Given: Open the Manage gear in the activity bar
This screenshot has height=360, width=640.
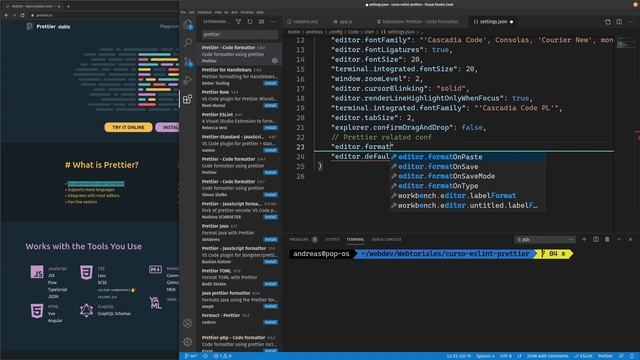Looking at the screenshot, I should [188, 342].
